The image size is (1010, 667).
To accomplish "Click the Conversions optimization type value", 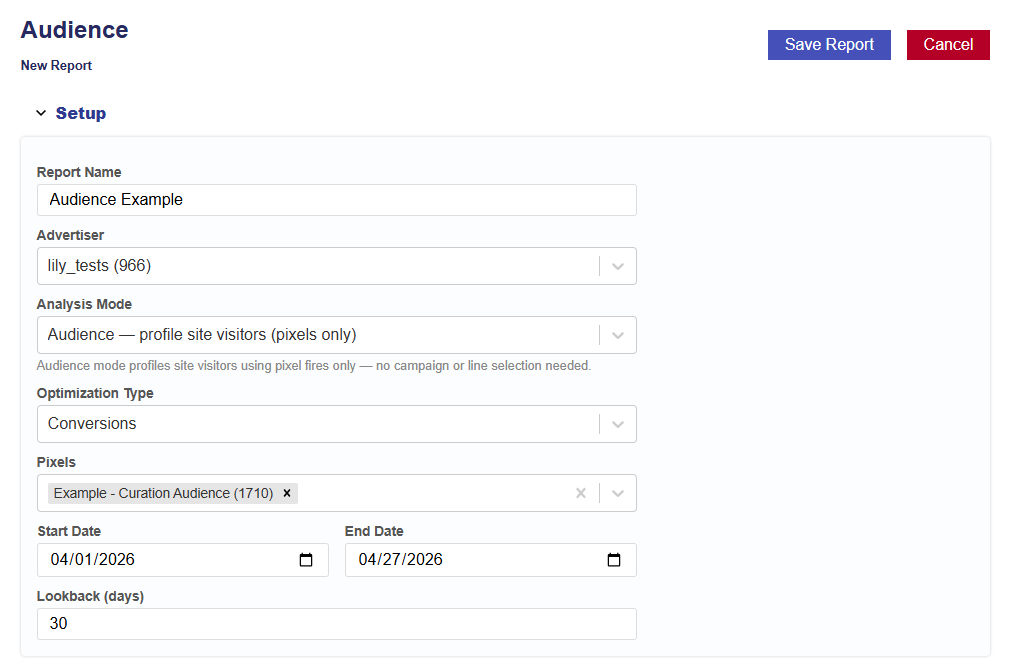I will 92,424.
